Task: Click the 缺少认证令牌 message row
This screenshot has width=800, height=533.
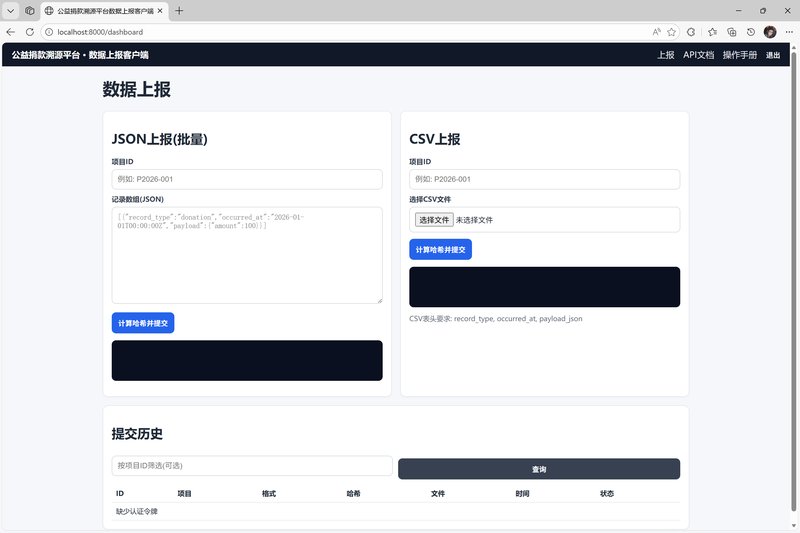Action: coord(396,511)
